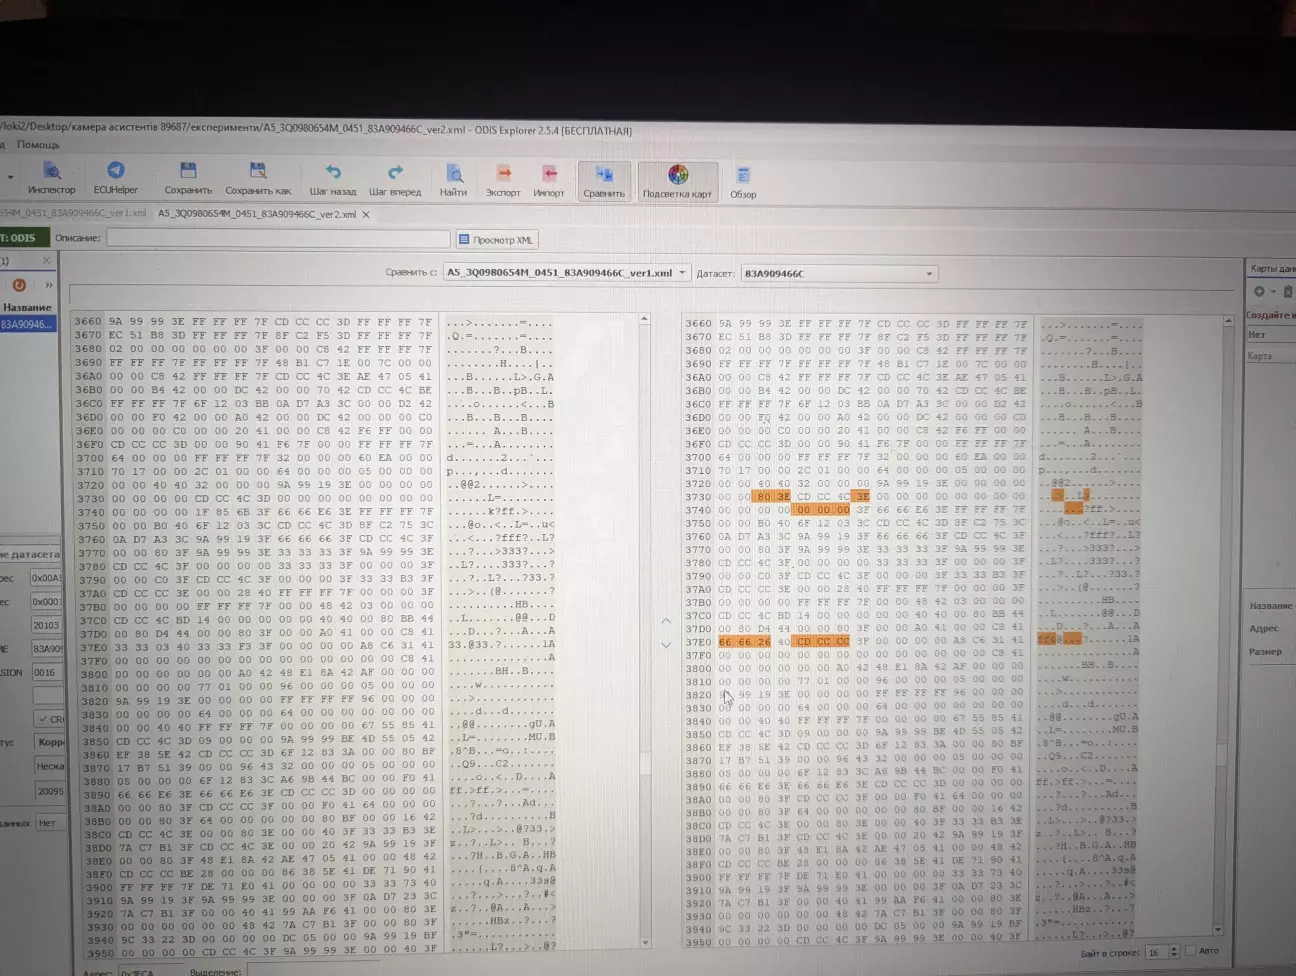Click the Просмотр XML button
Viewport: 1296px width, 976px height.
coord(497,240)
